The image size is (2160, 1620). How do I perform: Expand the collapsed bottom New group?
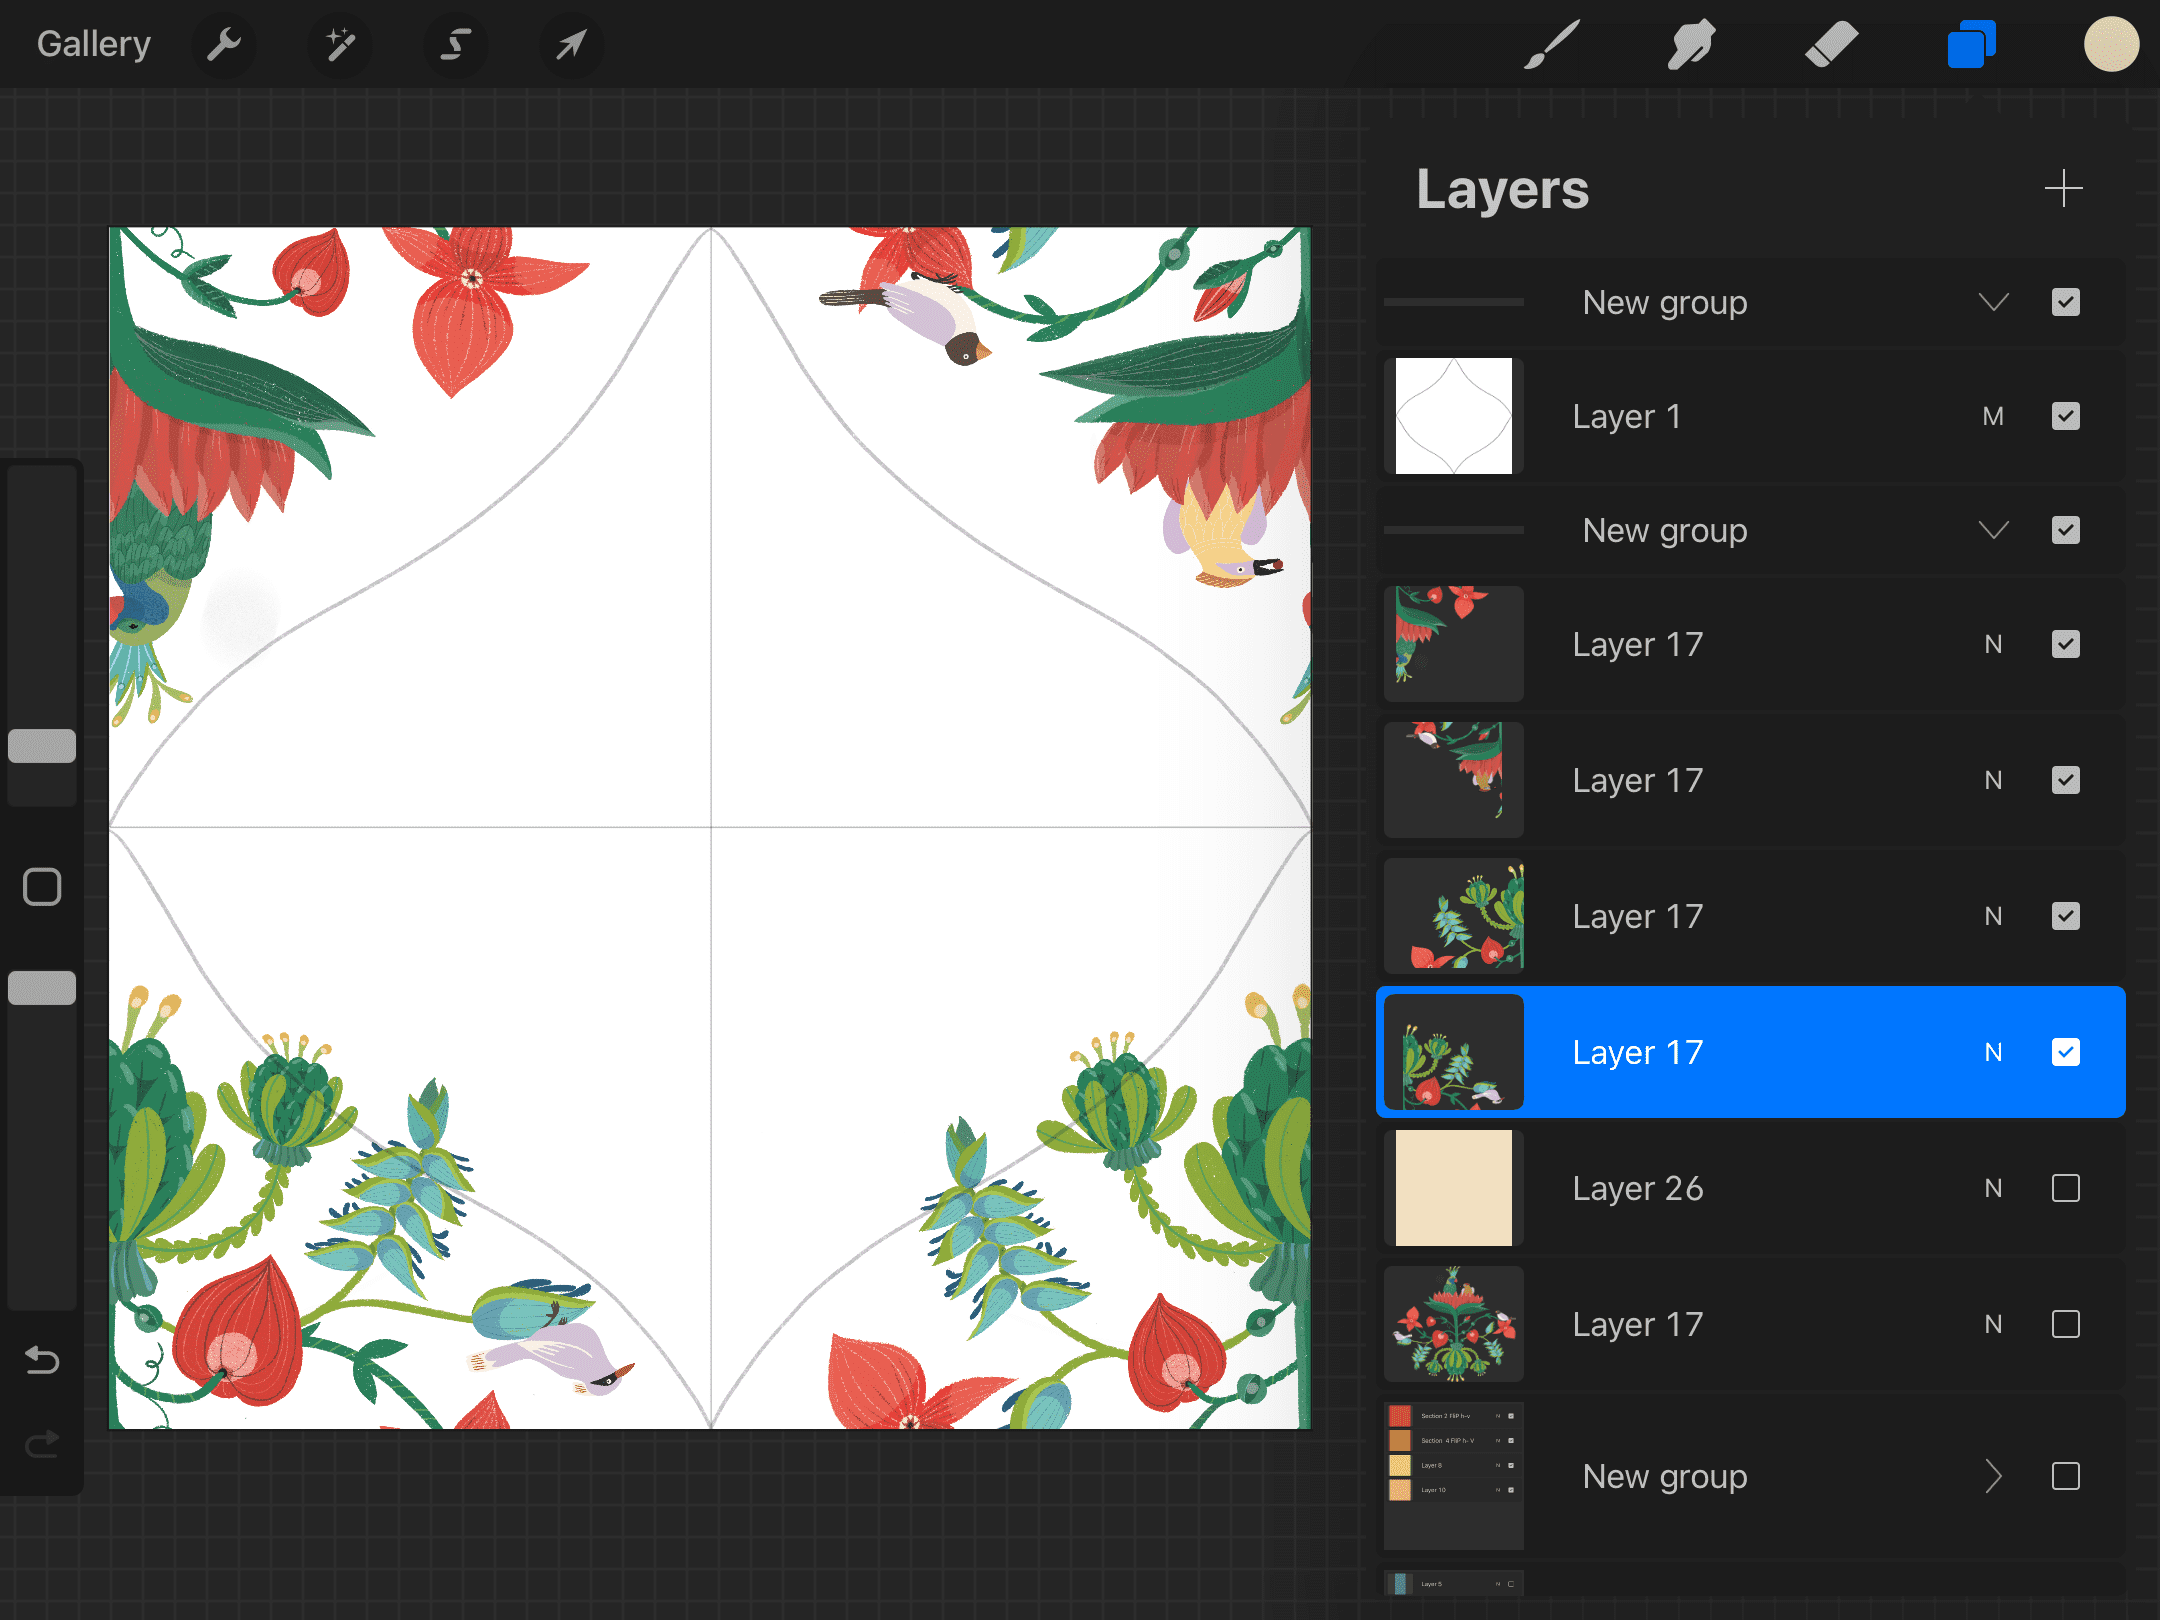coord(1993,1476)
